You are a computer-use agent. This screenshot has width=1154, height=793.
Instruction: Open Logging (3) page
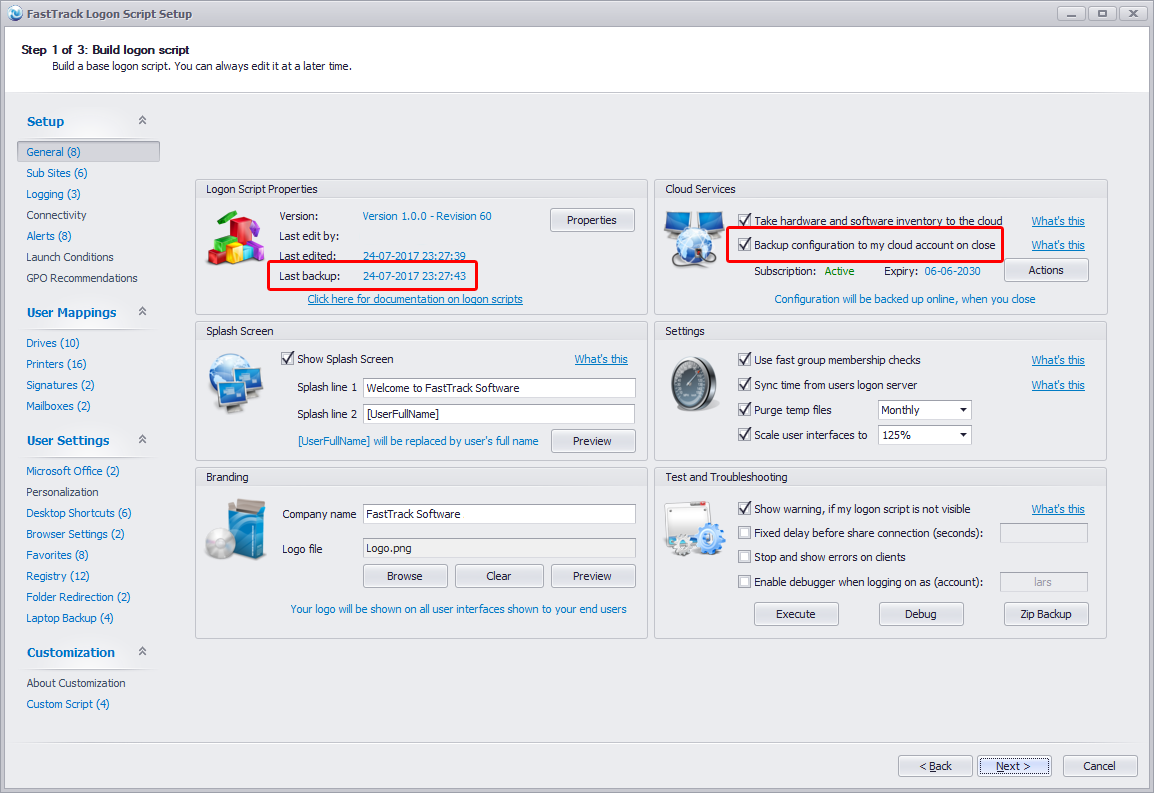53,194
